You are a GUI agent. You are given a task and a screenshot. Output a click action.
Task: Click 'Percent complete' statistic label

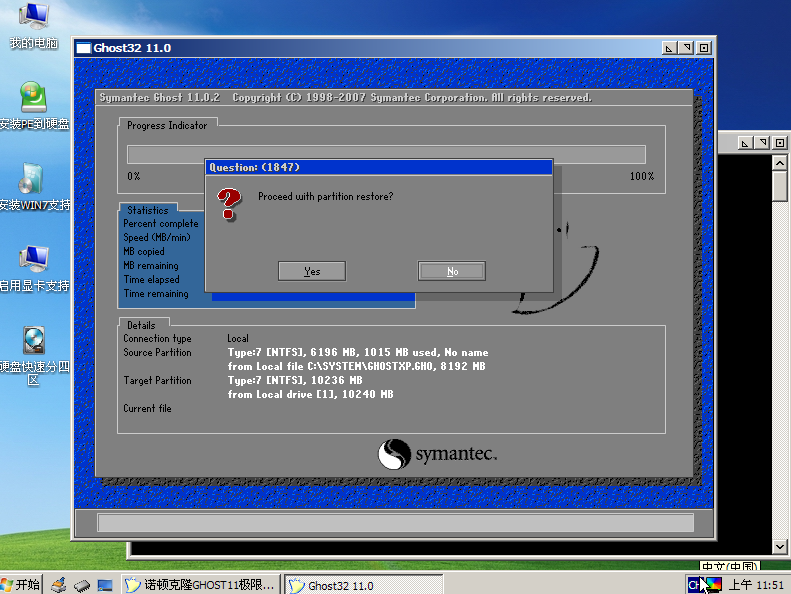tap(160, 224)
